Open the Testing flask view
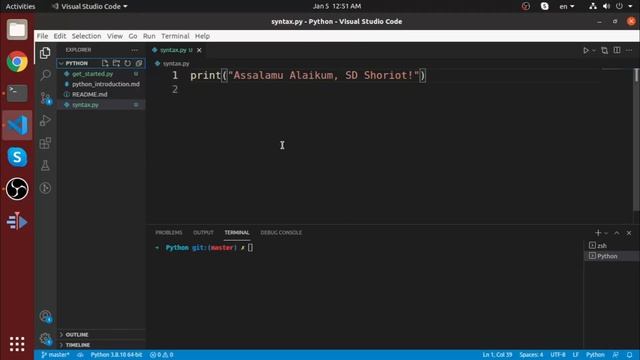This screenshot has width=640, height=360. tap(45, 165)
